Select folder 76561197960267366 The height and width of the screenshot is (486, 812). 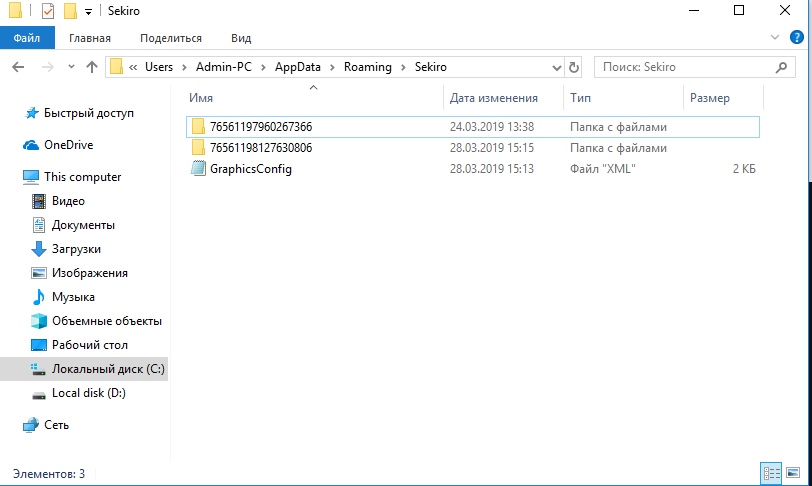pos(473,127)
